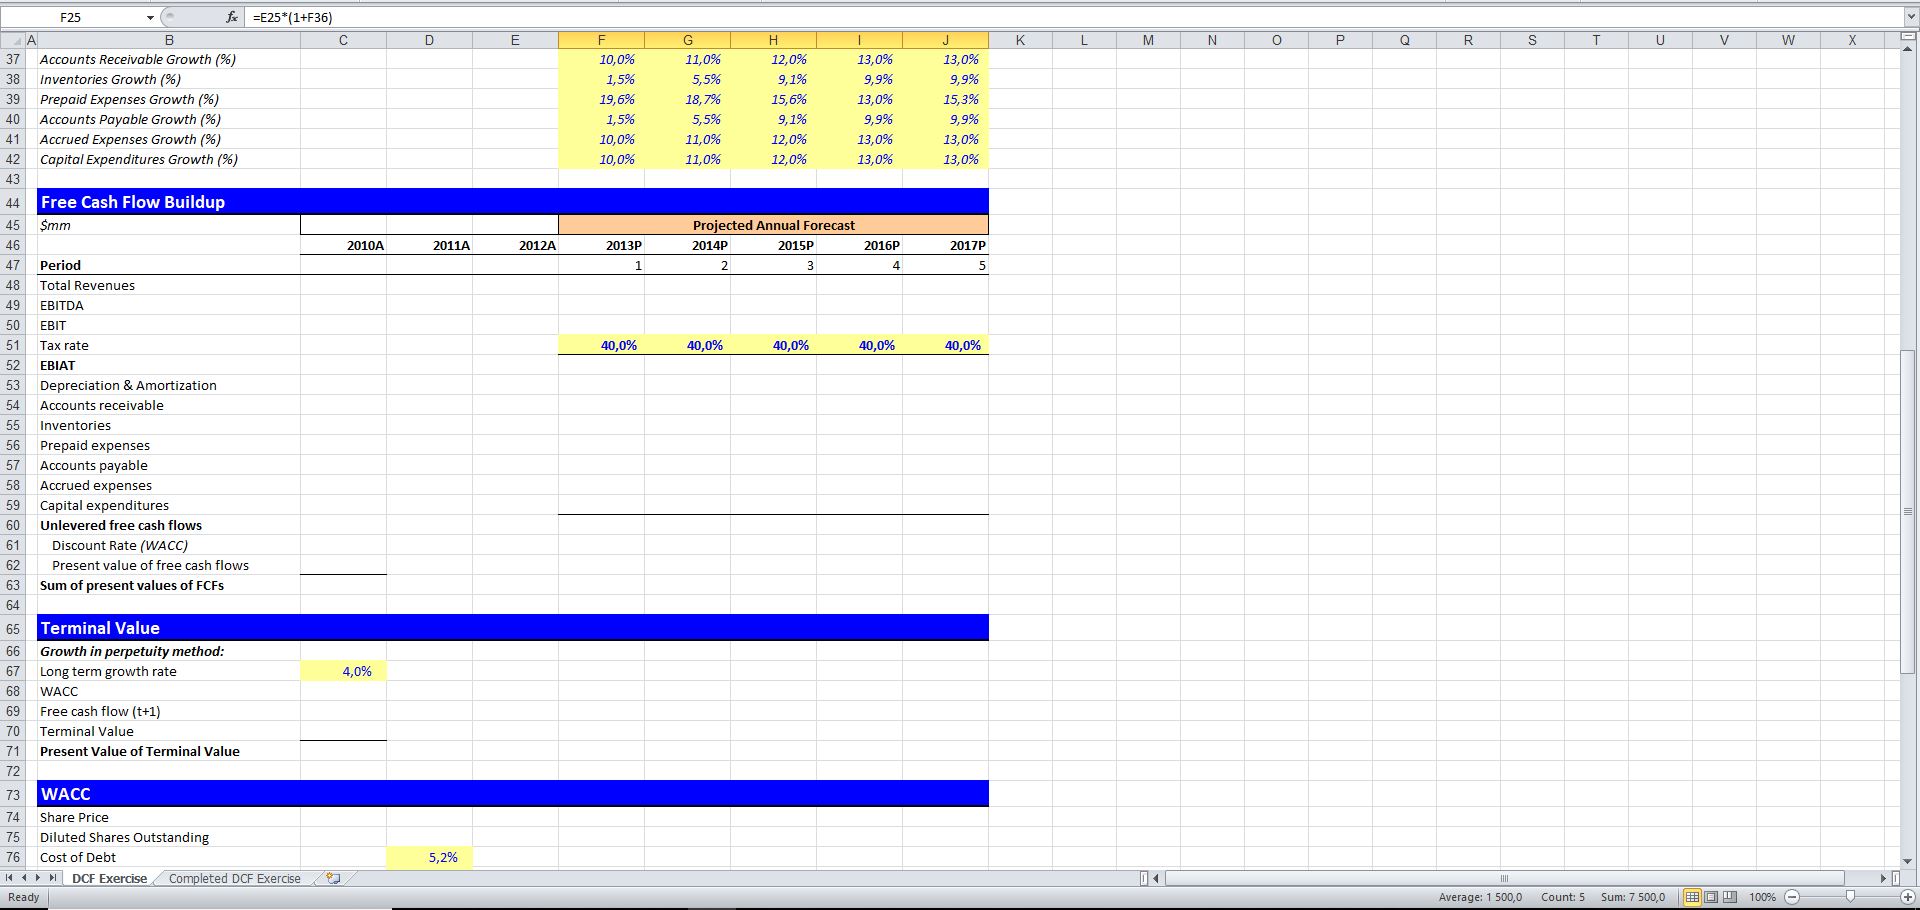This screenshot has height=910, width=1920.
Task: Select Page Break Preview view icon
Action: [1730, 897]
